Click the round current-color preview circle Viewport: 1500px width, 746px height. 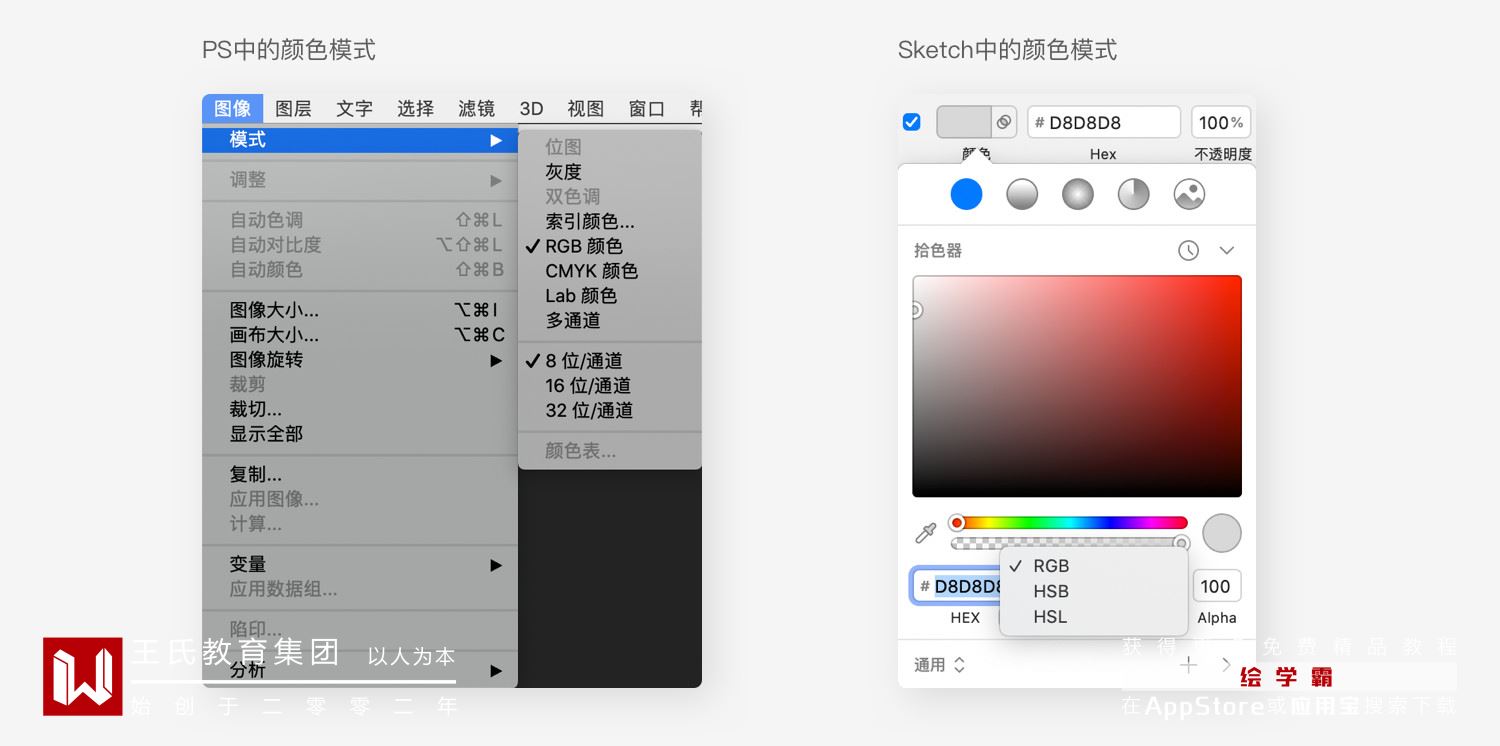[1221, 533]
